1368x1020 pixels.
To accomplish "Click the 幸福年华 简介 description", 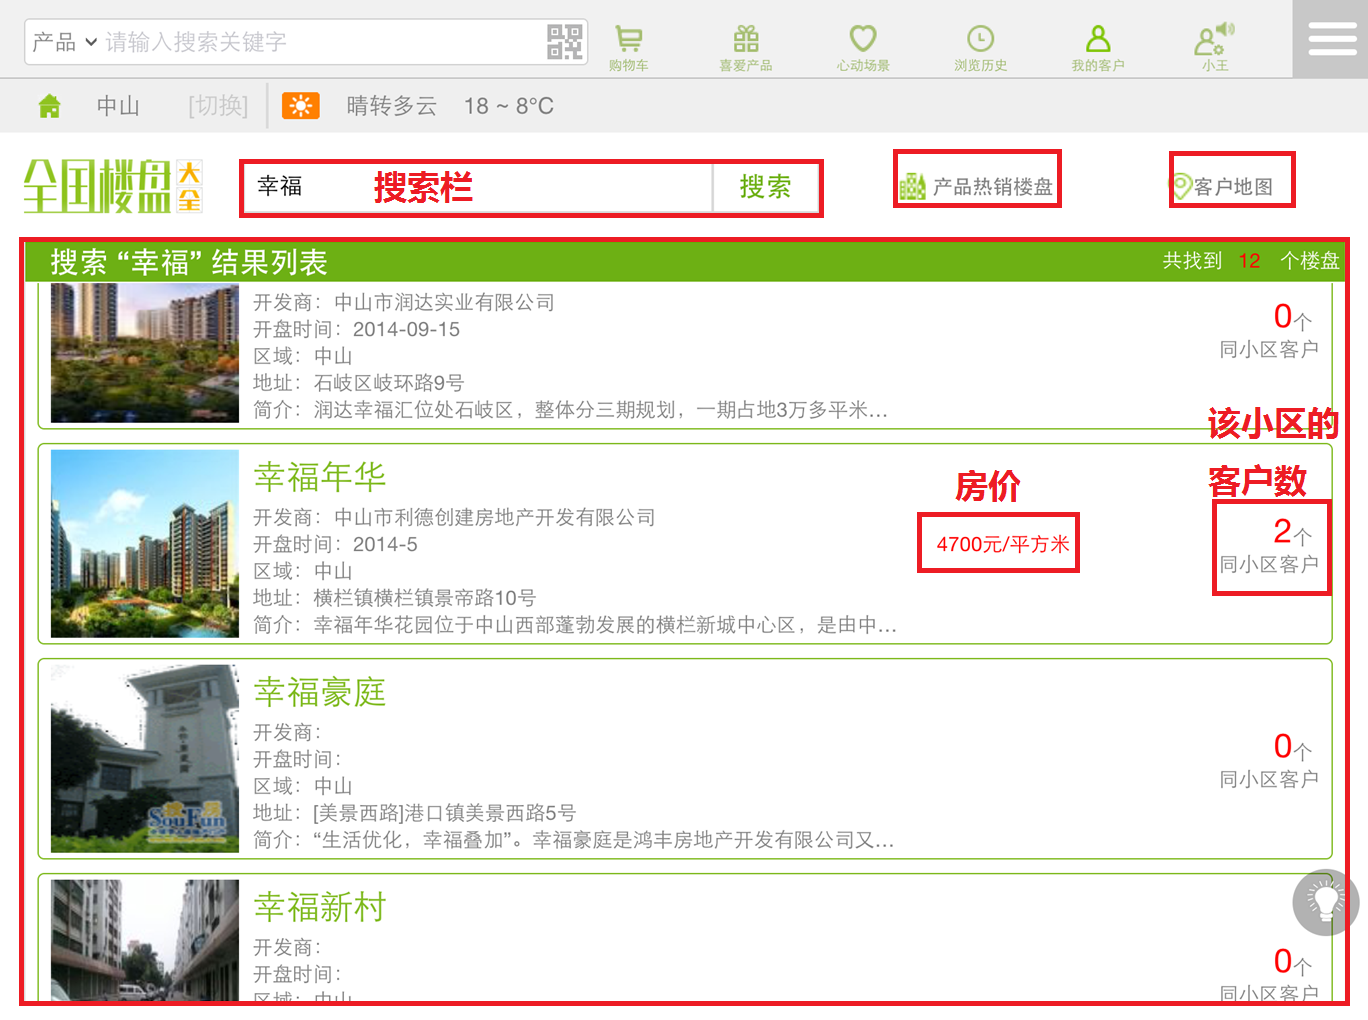I will click(575, 625).
